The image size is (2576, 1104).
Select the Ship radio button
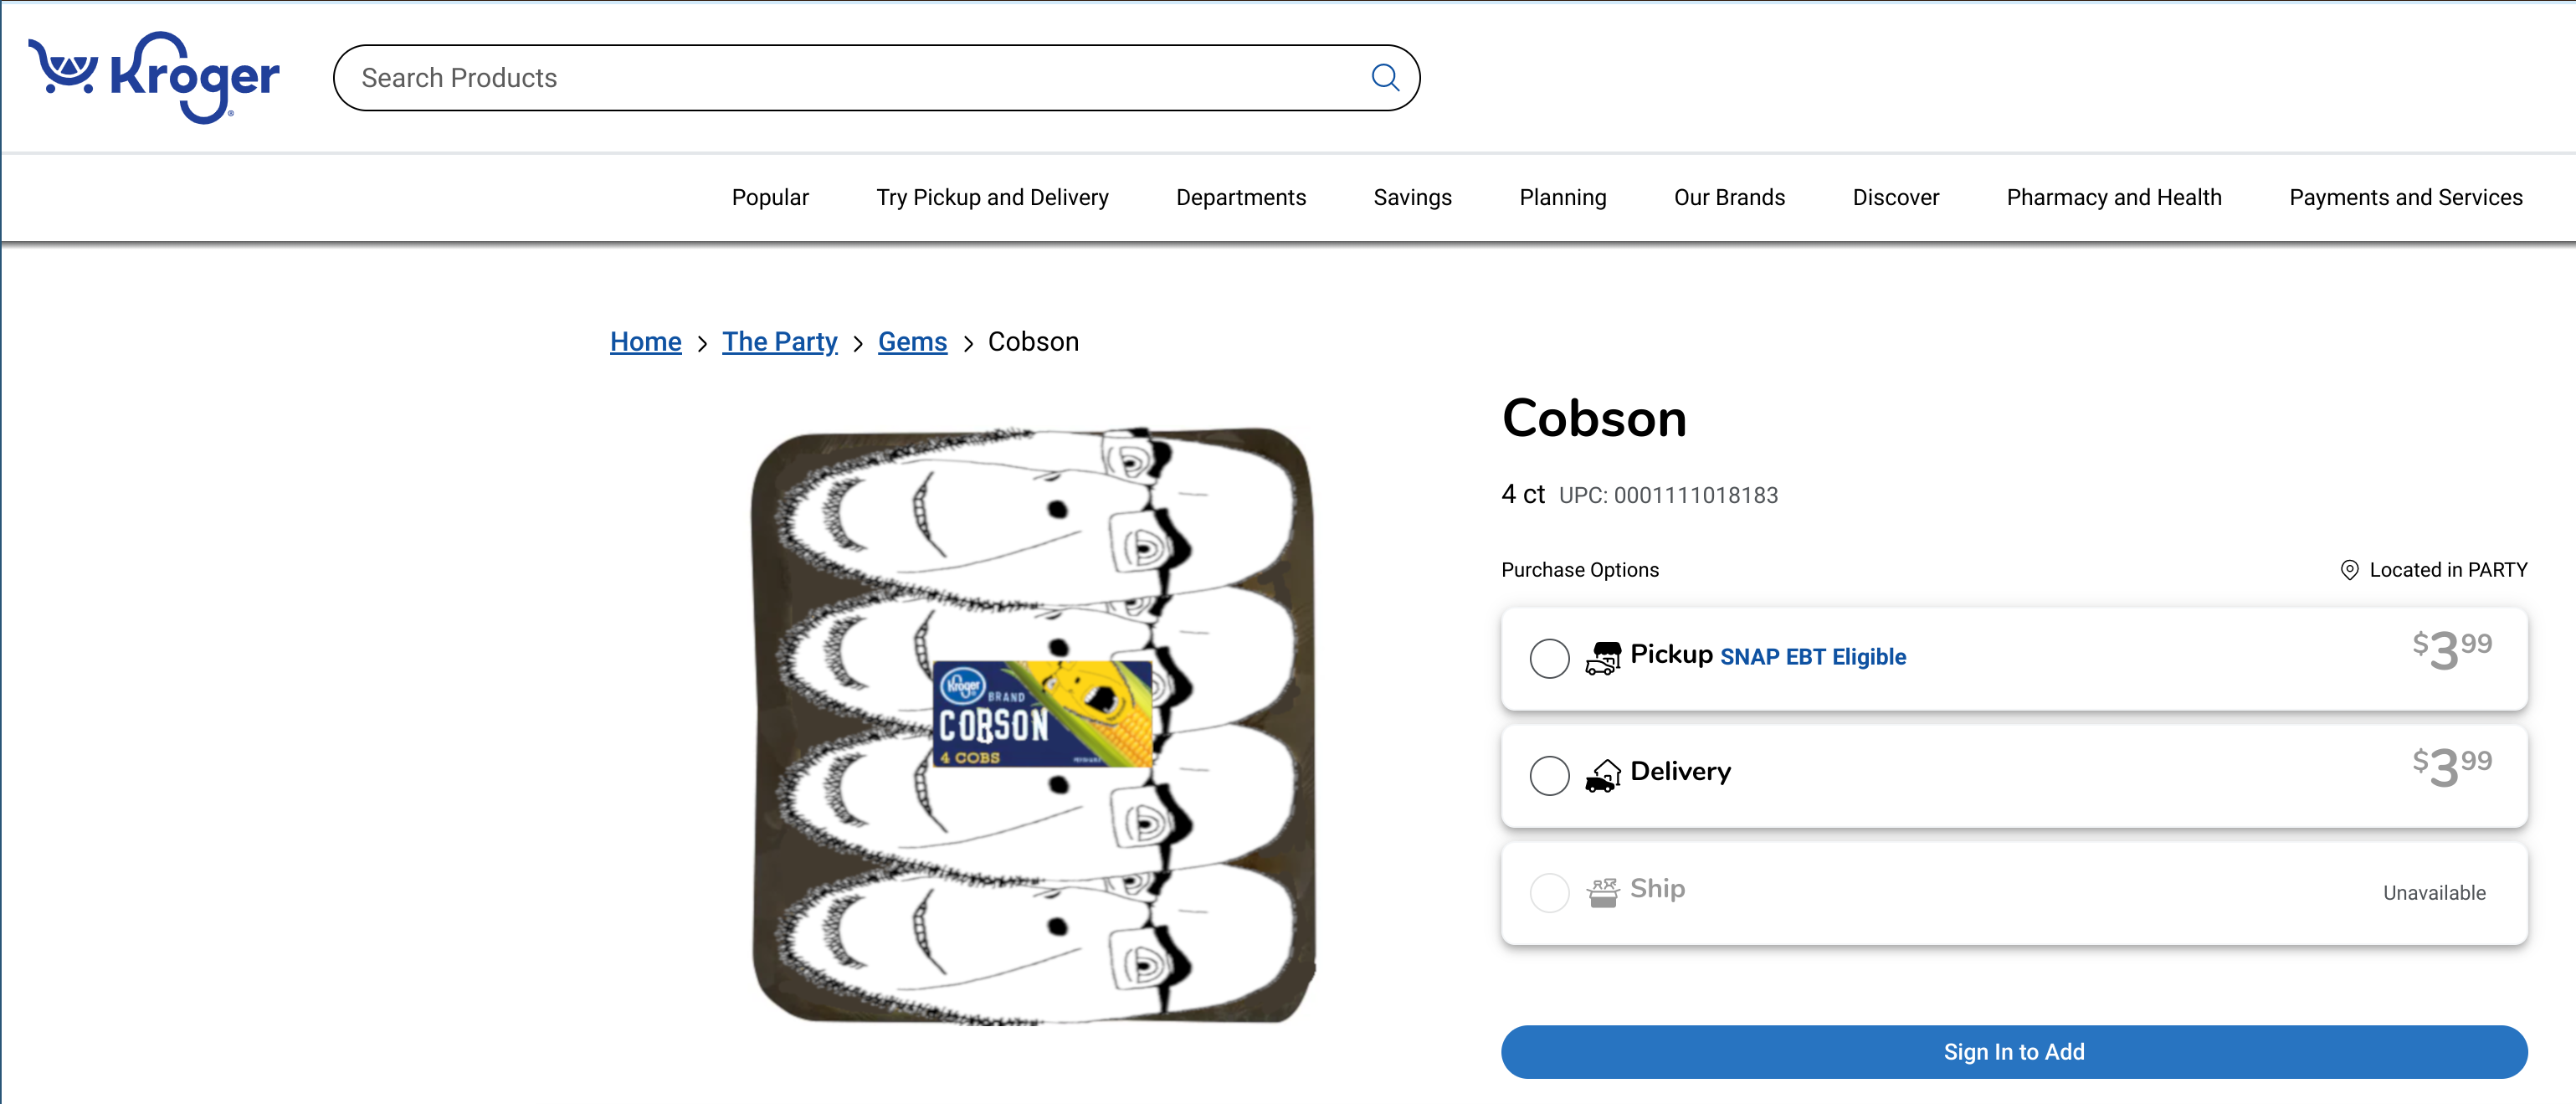(1549, 892)
